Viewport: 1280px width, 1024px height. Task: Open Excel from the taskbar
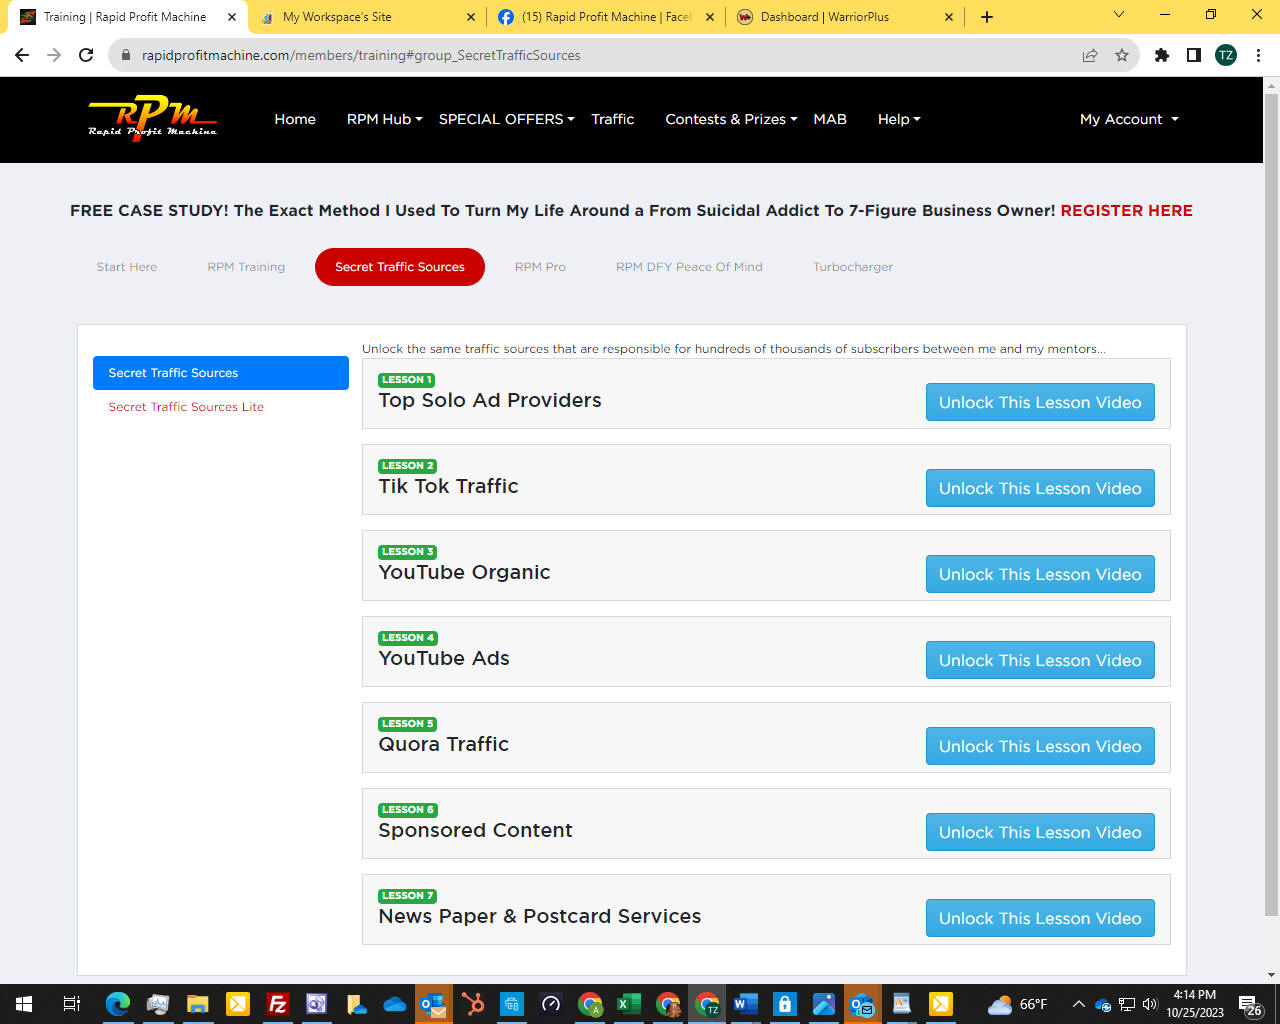click(x=629, y=1004)
